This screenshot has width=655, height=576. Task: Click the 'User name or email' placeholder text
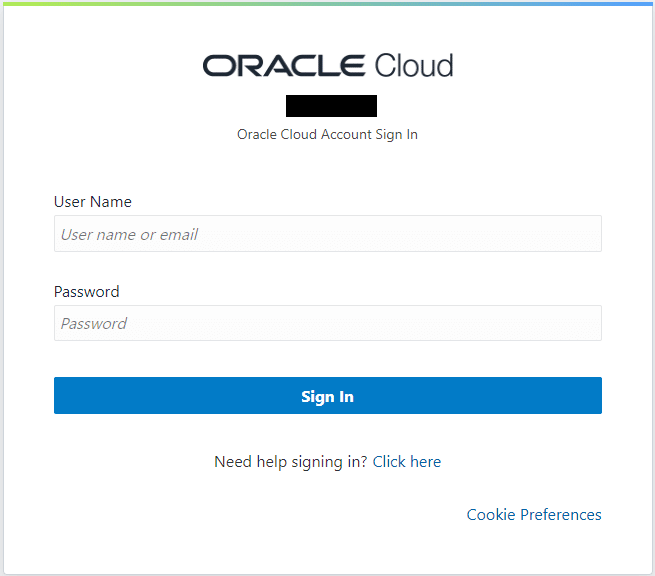[x=129, y=234]
